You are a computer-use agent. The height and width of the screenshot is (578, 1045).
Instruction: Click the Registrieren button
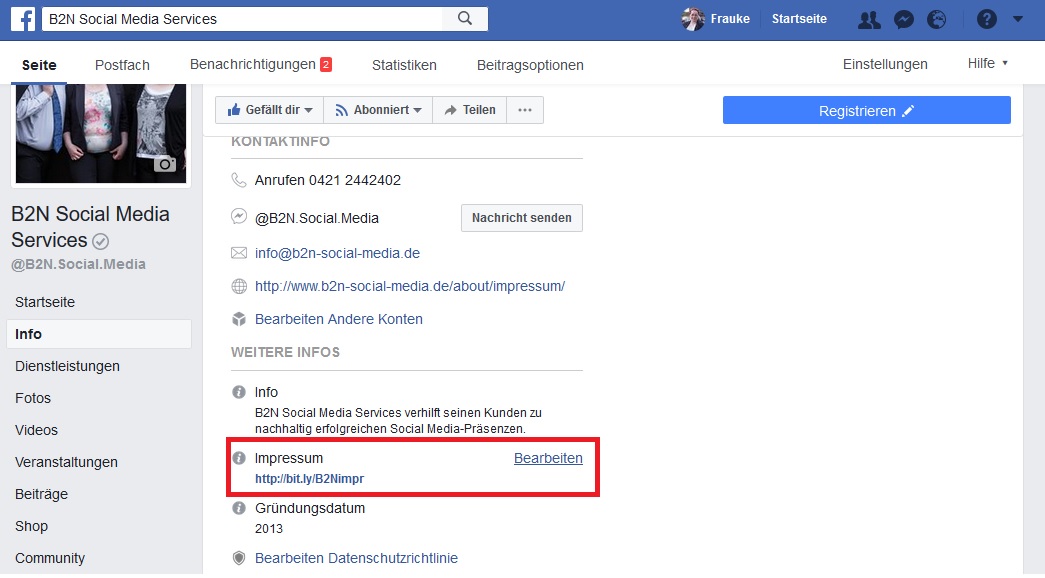point(866,110)
